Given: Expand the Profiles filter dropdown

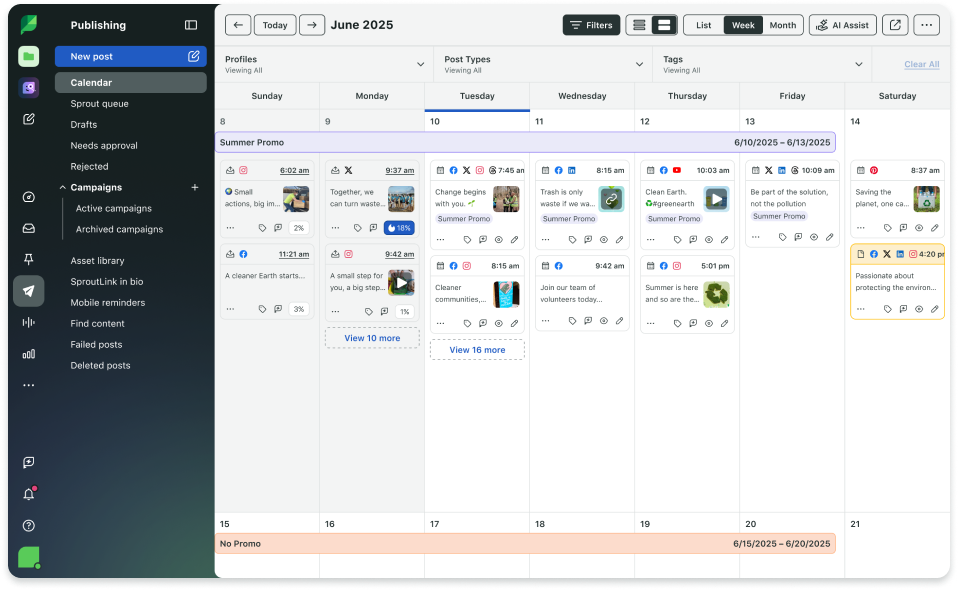Looking at the screenshot, I should tap(420, 64).
